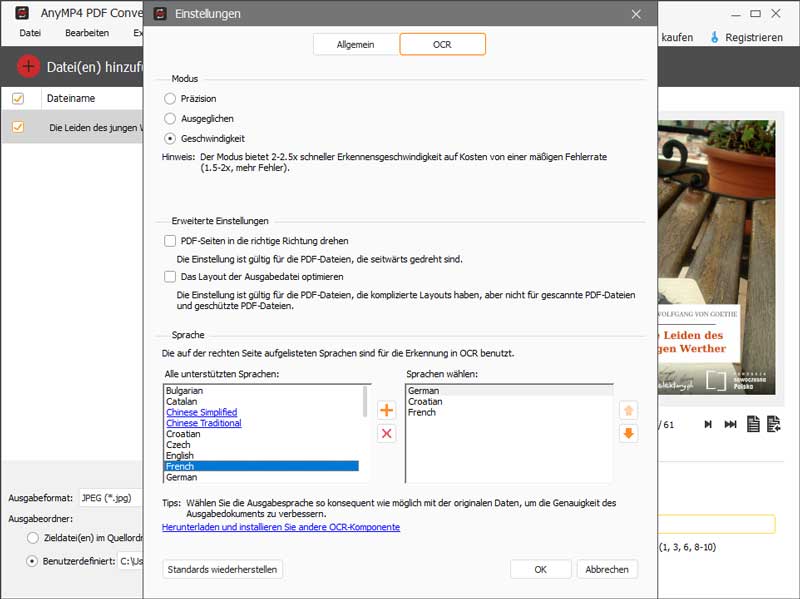This screenshot has width=800, height=599.
Task: Click the Registrieren link in the main window
Action: click(754, 38)
